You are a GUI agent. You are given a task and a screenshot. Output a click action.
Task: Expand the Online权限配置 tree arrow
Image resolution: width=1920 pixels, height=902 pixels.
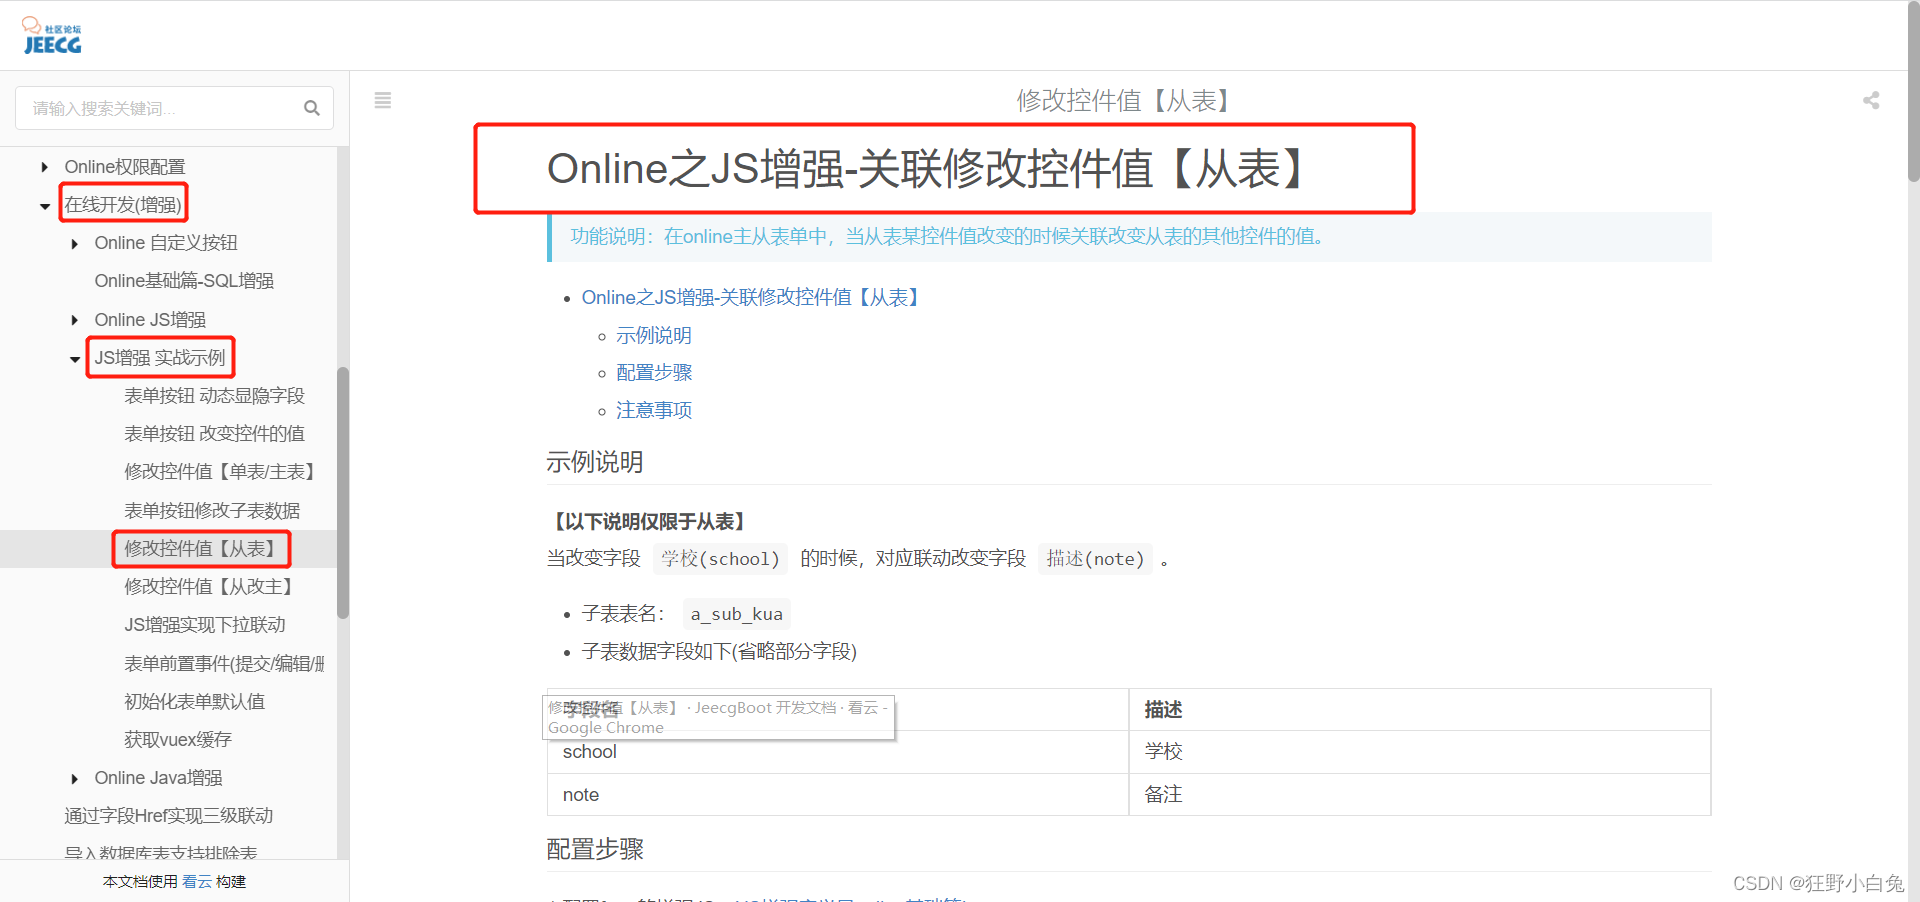point(44,167)
